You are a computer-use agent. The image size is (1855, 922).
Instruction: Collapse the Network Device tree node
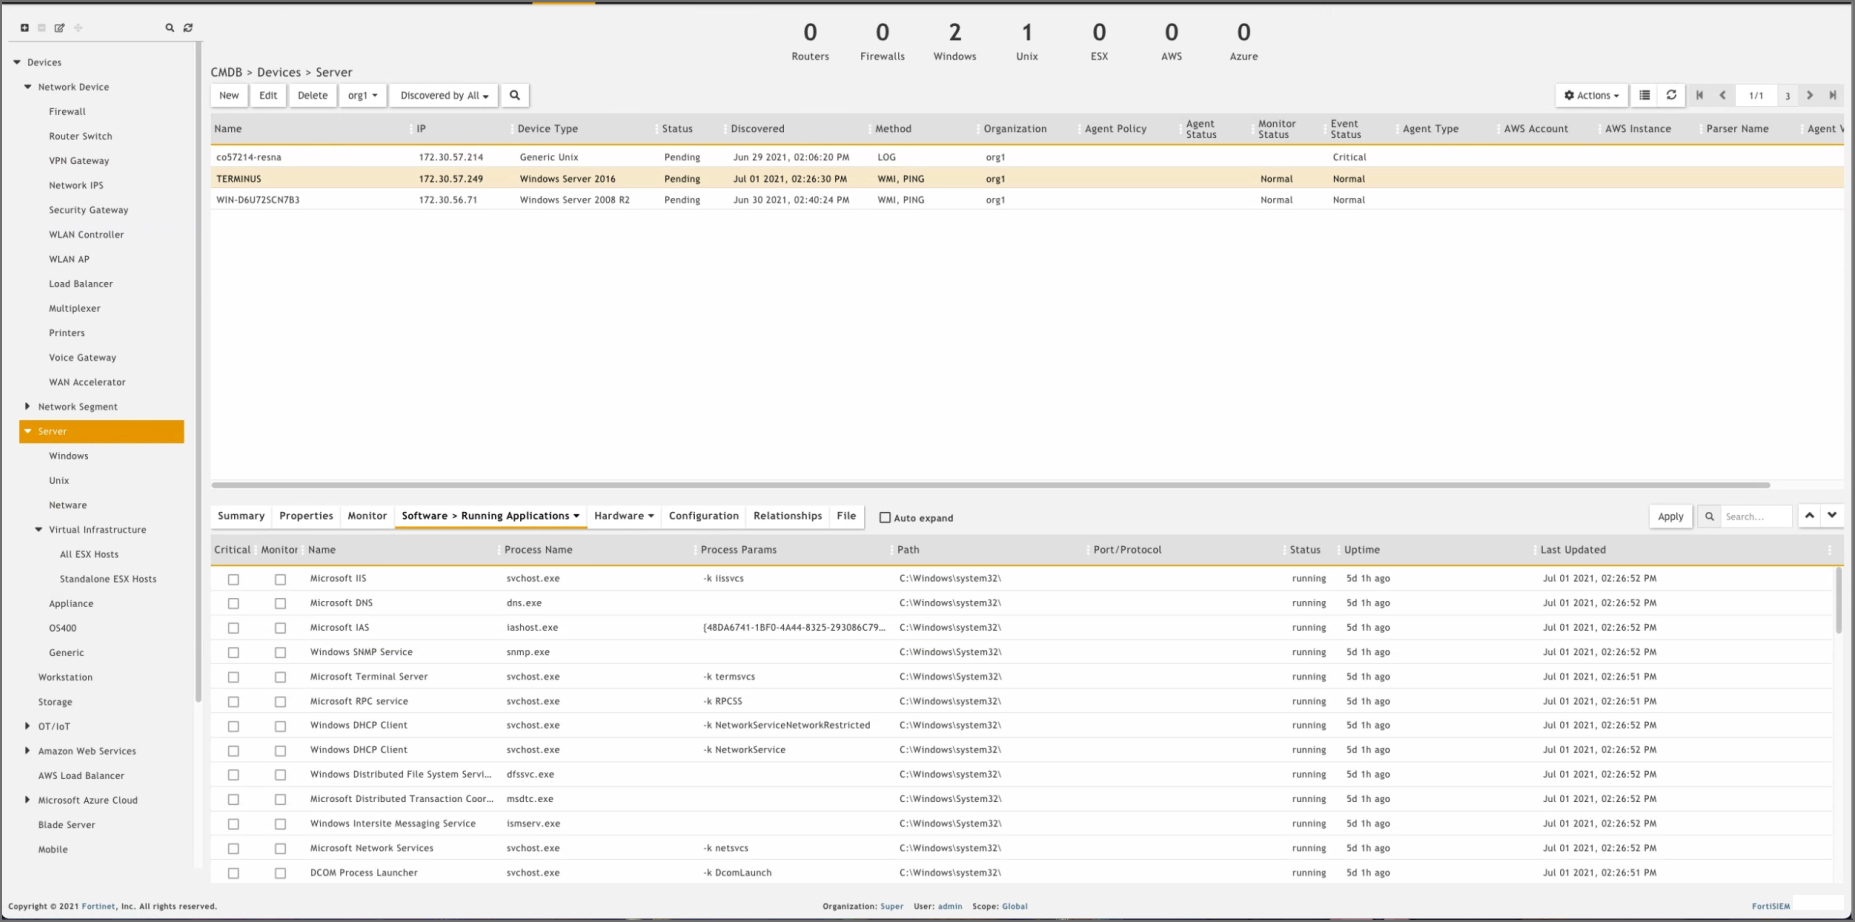pyautogui.click(x=28, y=87)
